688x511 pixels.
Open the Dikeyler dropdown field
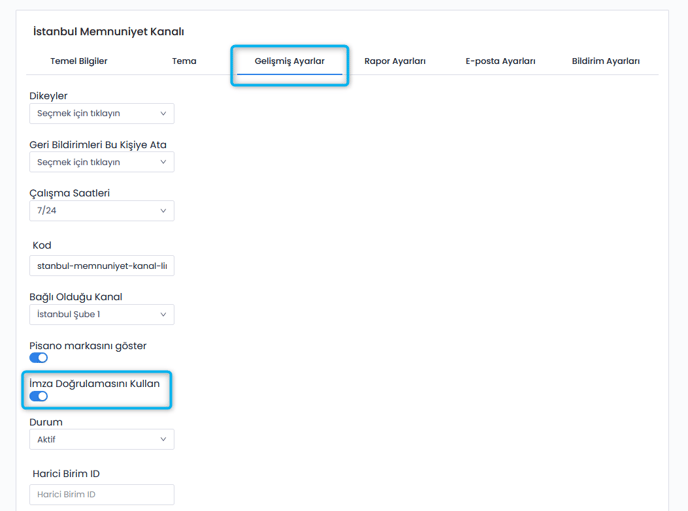[101, 114]
